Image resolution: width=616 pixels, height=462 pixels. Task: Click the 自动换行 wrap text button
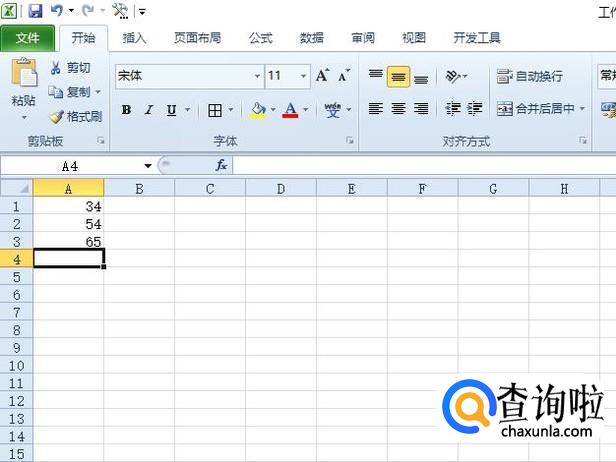tap(530, 76)
